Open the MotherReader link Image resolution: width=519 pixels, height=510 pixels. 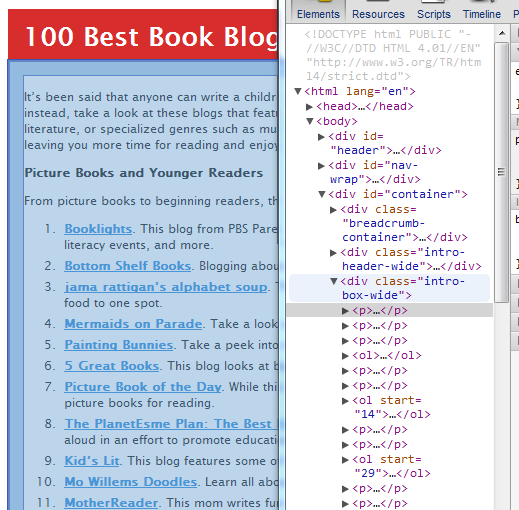point(111,503)
